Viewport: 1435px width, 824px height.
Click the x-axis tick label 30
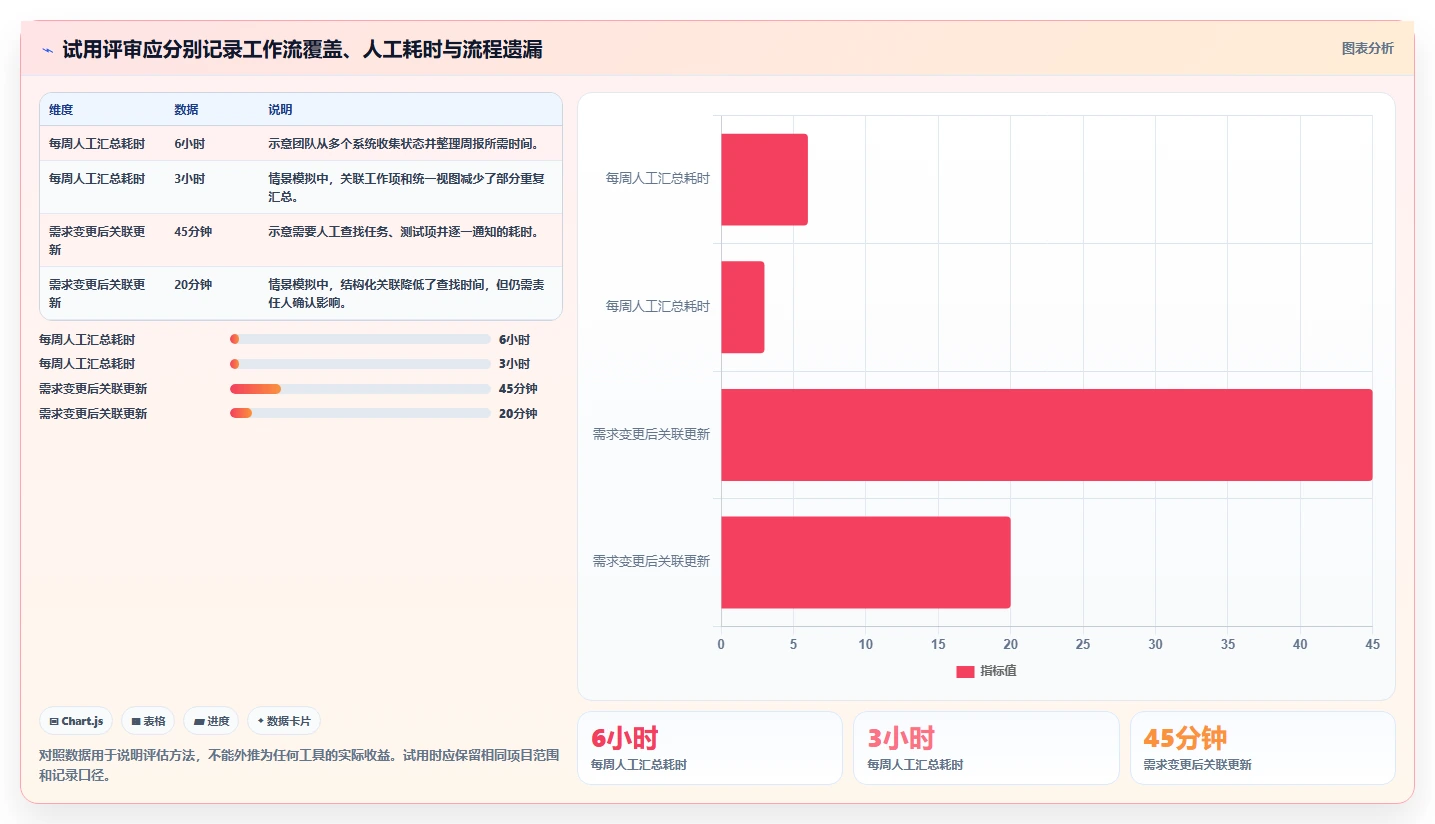tap(1155, 645)
